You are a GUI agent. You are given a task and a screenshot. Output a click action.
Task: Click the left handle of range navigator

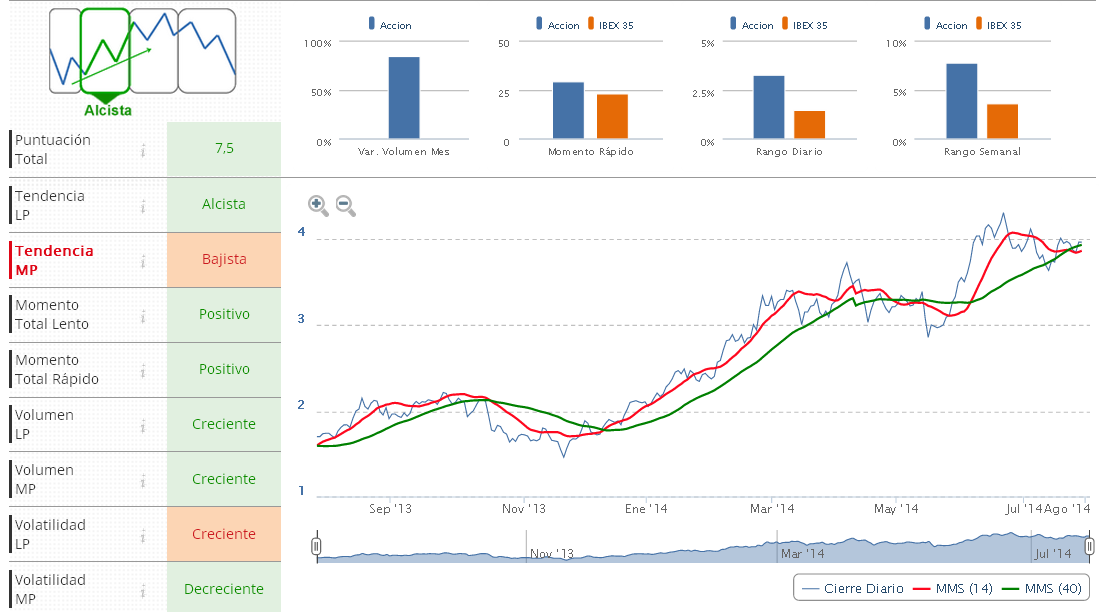[x=317, y=546]
